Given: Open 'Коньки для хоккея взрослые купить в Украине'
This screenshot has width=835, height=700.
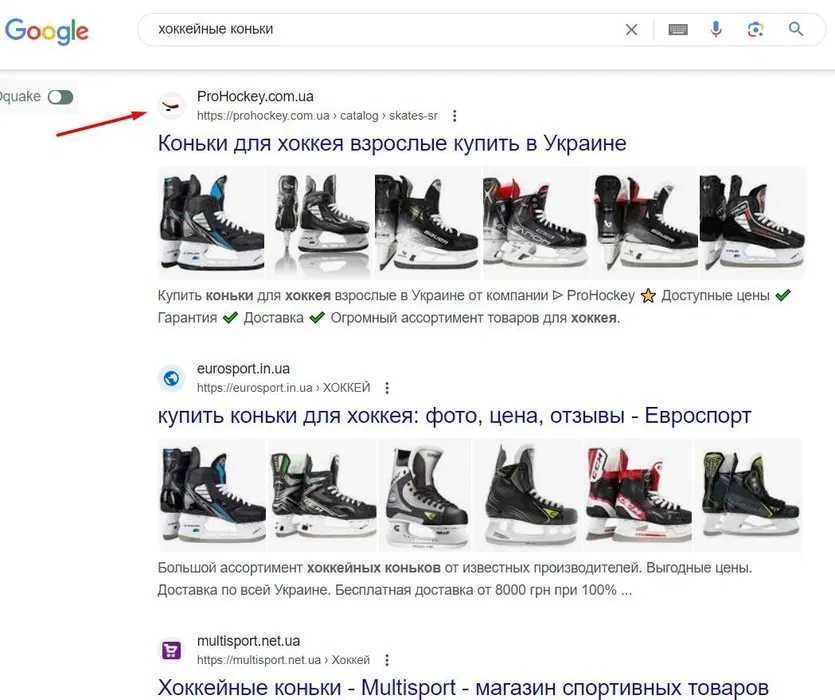Looking at the screenshot, I should point(392,143).
